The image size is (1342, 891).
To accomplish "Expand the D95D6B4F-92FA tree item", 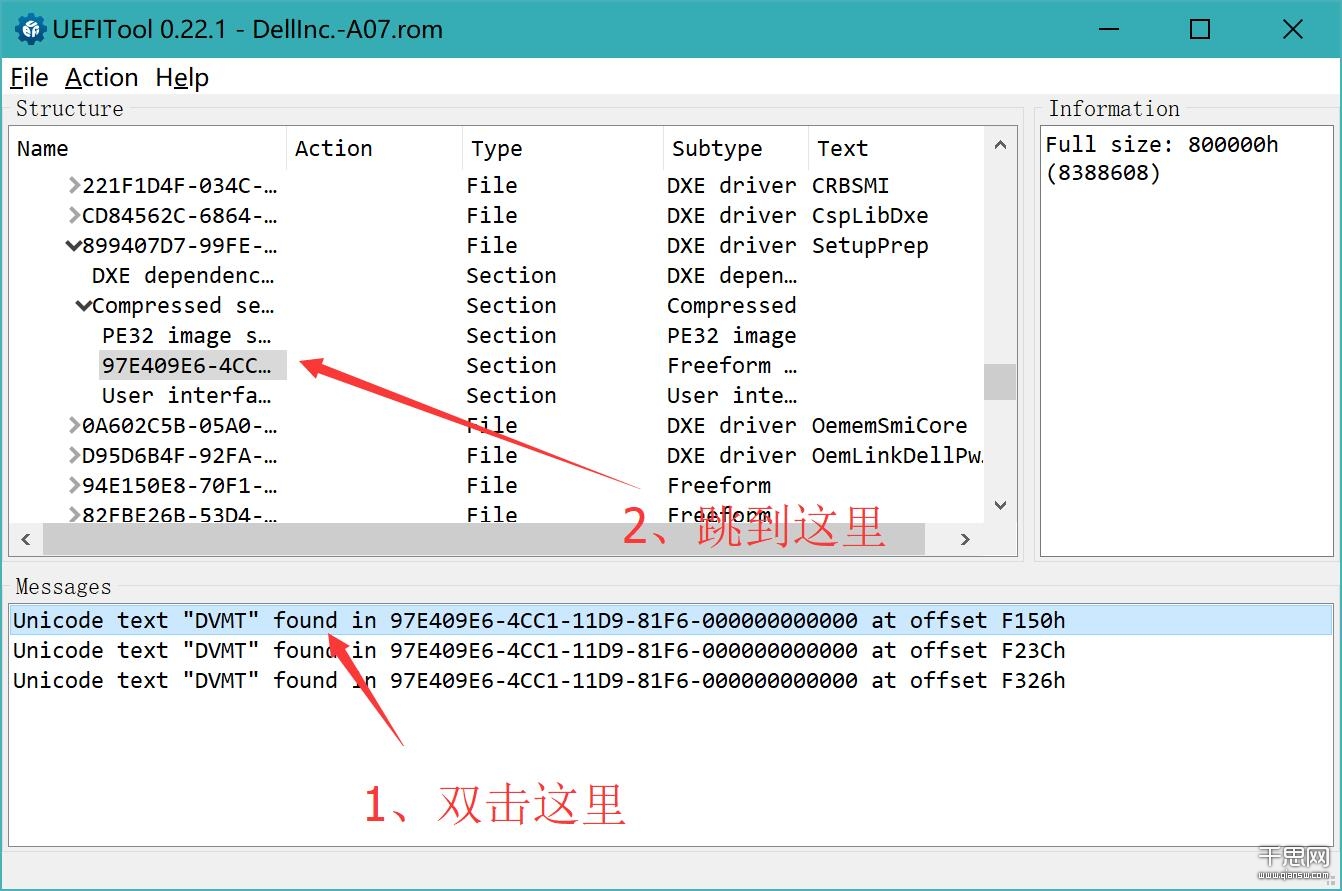I will pyautogui.click(x=74, y=455).
